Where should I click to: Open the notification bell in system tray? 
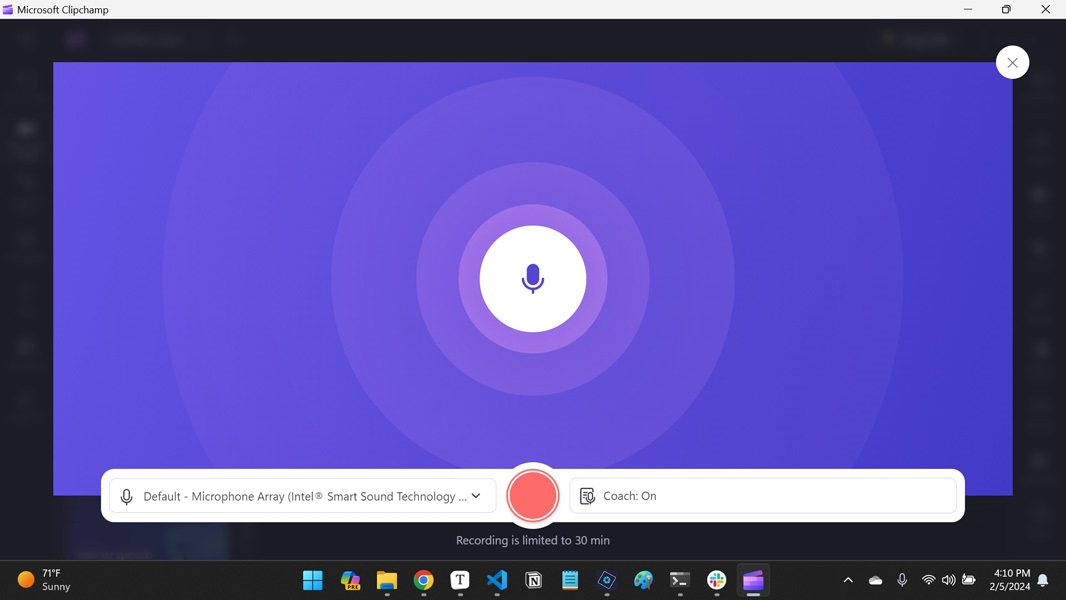(x=1043, y=580)
